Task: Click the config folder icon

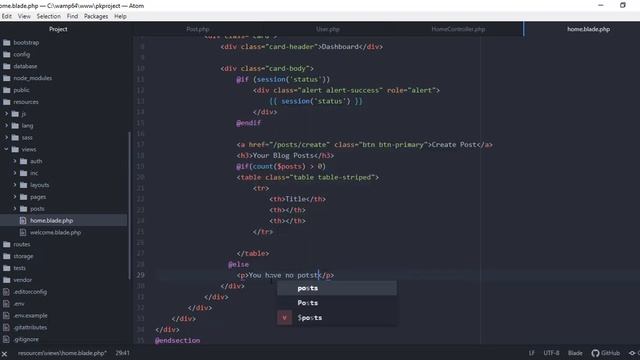Action: [7, 54]
